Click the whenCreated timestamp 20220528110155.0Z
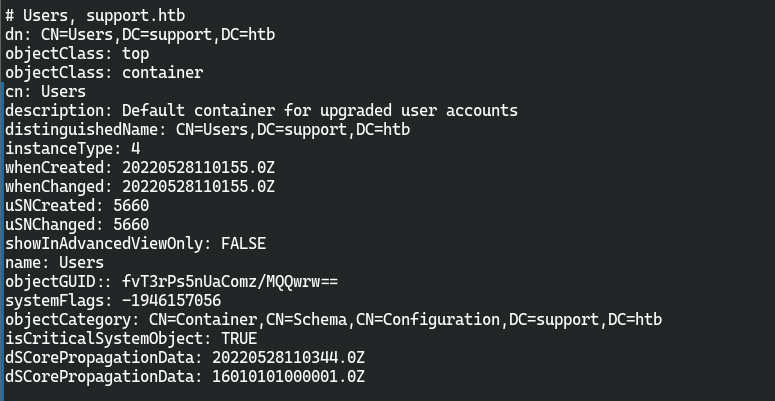Image resolution: width=775 pixels, height=401 pixels. 198,168
